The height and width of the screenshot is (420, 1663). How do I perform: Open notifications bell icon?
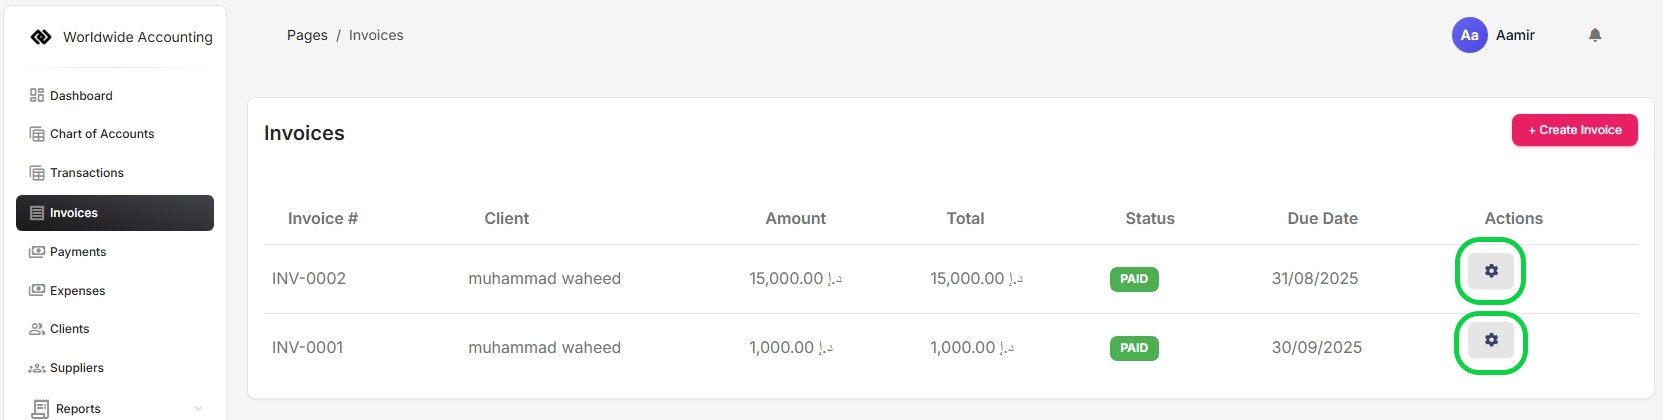(x=1595, y=35)
